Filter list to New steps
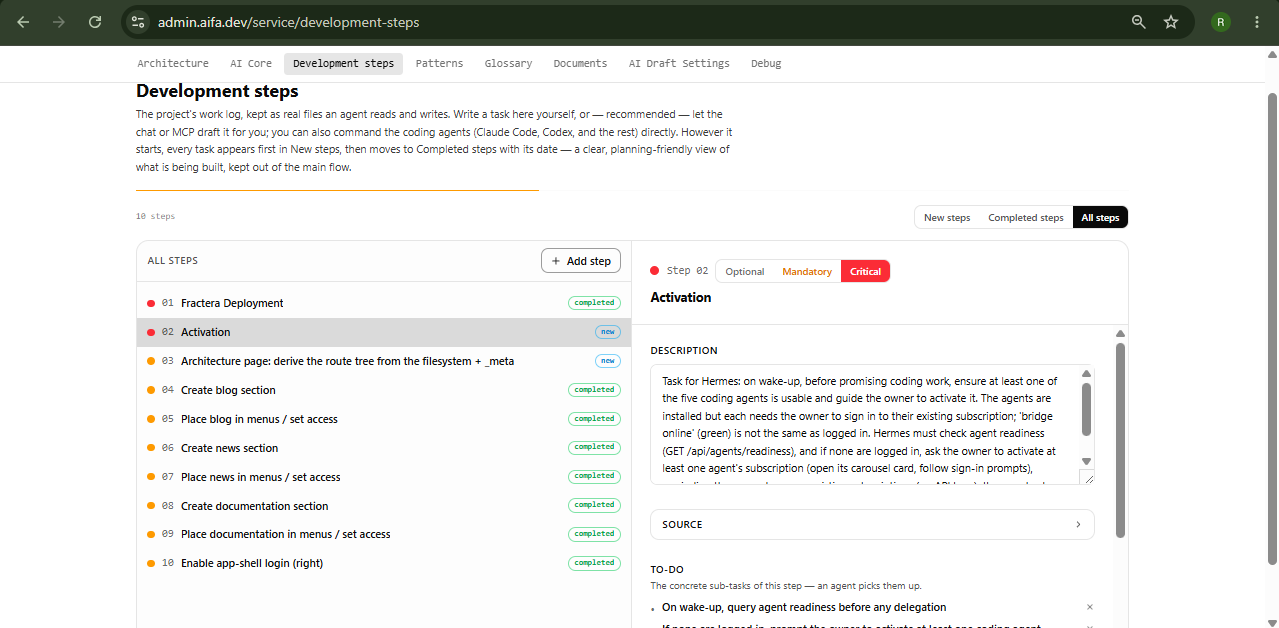 pyautogui.click(x=947, y=217)
